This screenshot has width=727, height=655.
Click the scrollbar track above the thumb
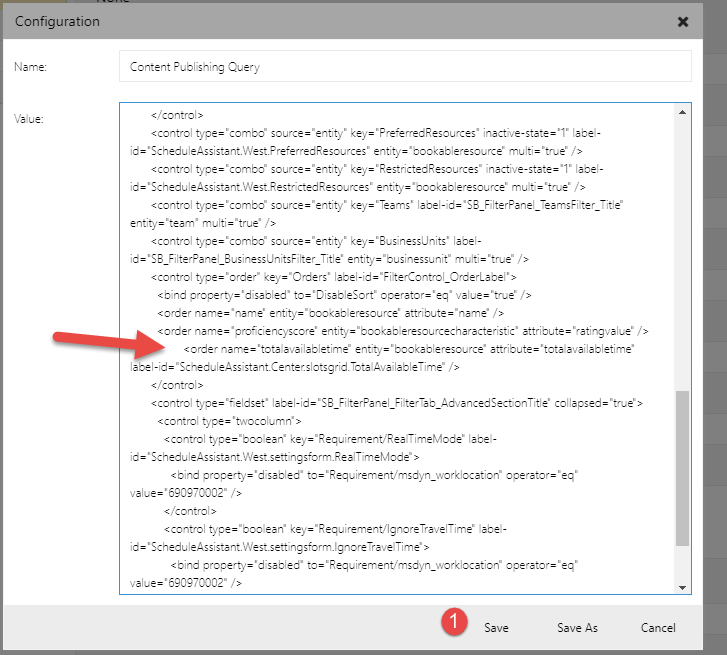pyautogui.click(x=683, y=250)
